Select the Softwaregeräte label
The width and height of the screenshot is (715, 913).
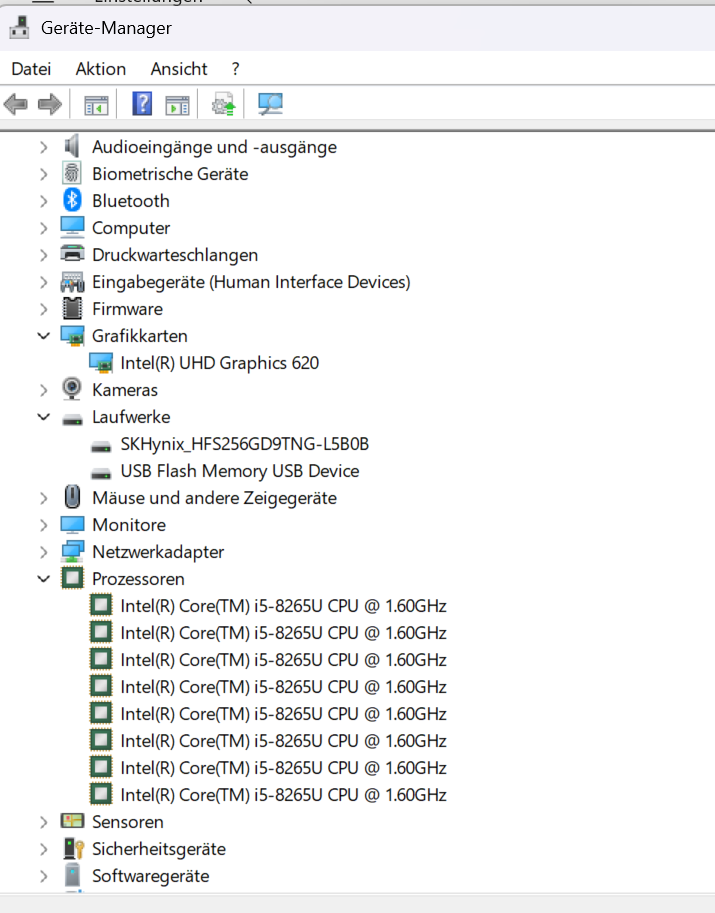tap(151, 876)
